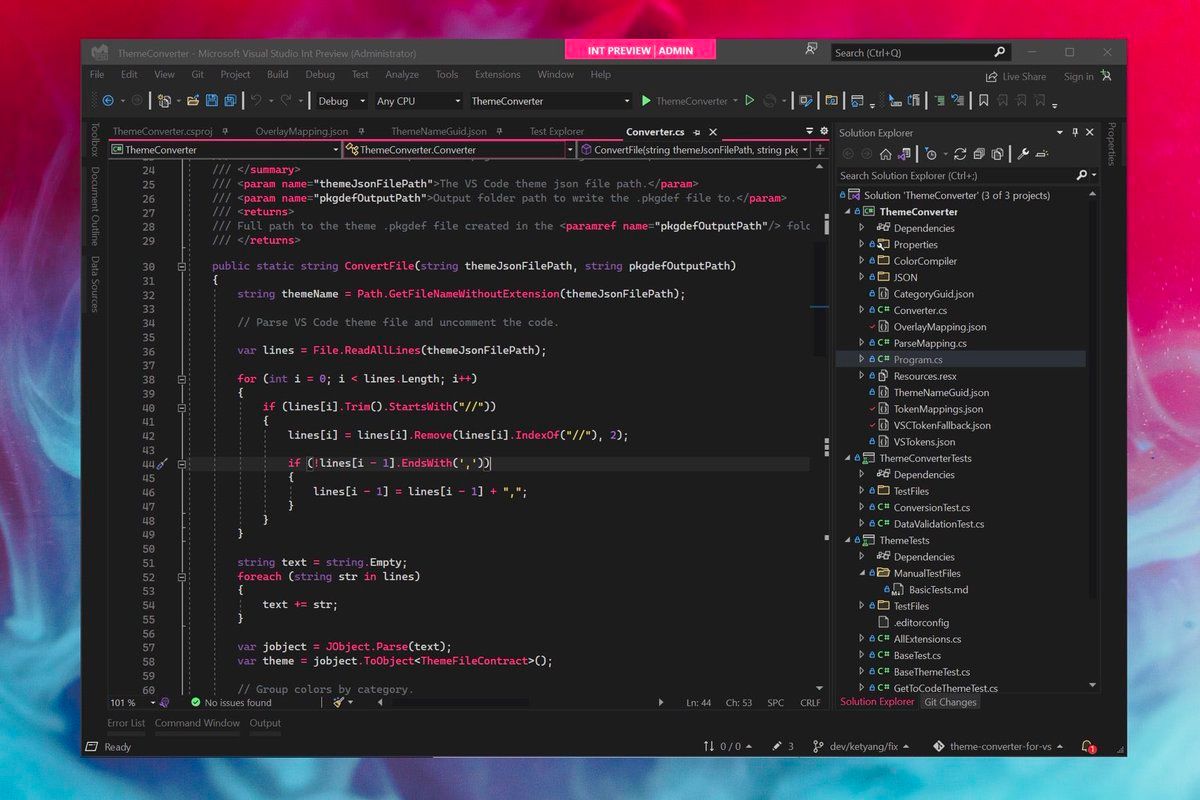
Task: Open the Debug configuration dropdown
Action: (338, 101)
